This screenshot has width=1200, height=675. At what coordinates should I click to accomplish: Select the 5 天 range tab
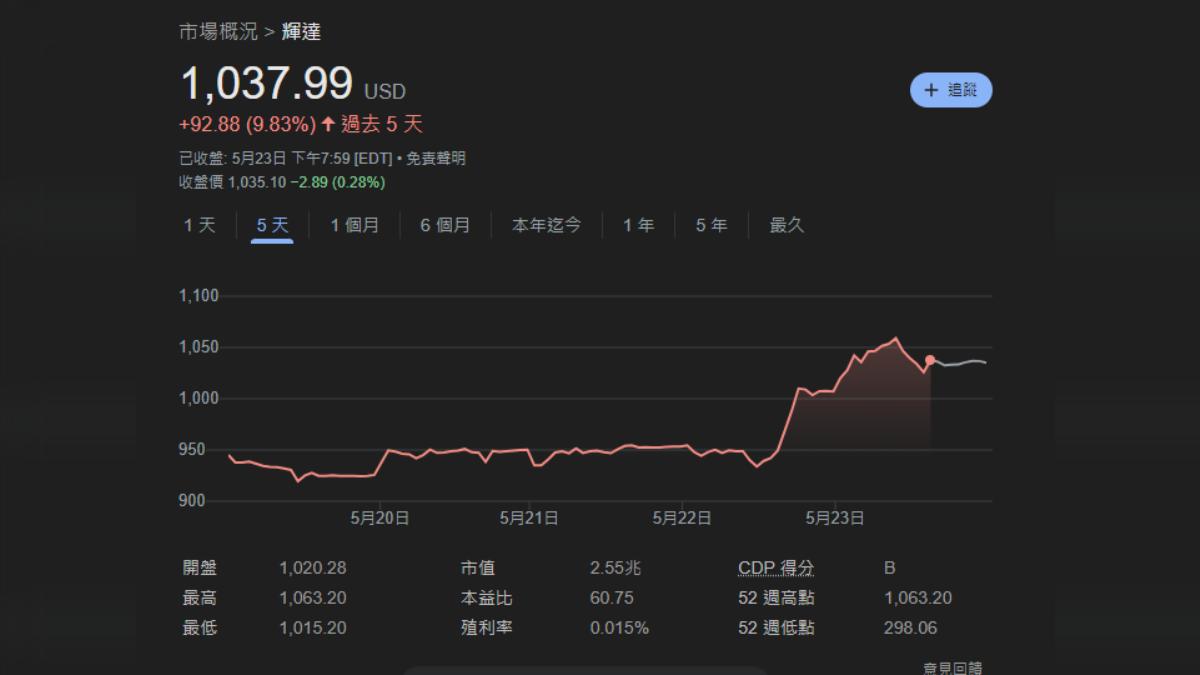point(272,225)
